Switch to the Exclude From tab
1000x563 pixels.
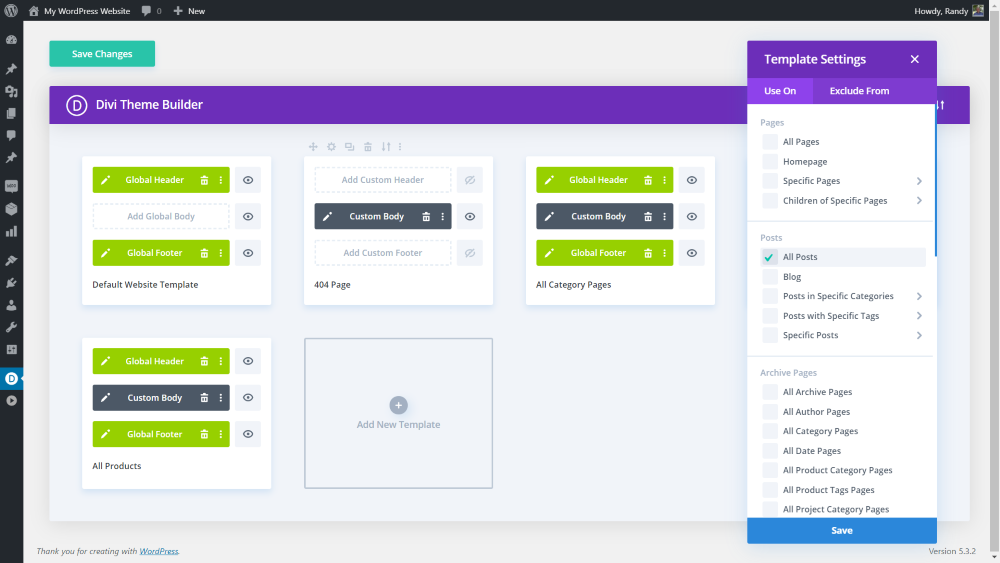click(859, 91)
